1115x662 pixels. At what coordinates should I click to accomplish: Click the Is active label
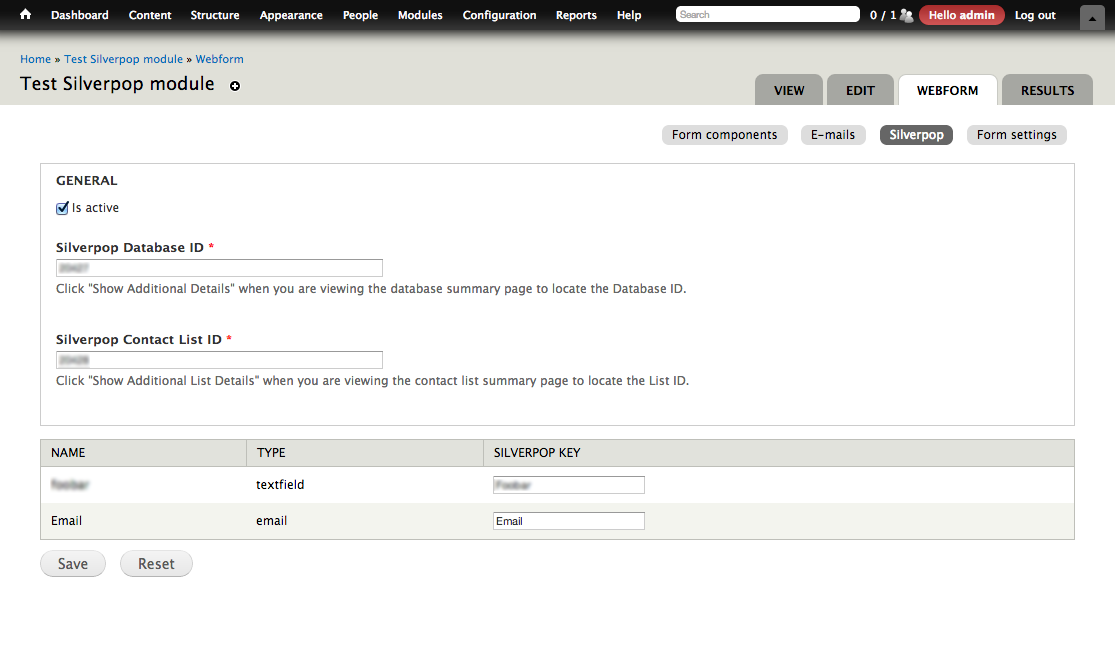95,208
